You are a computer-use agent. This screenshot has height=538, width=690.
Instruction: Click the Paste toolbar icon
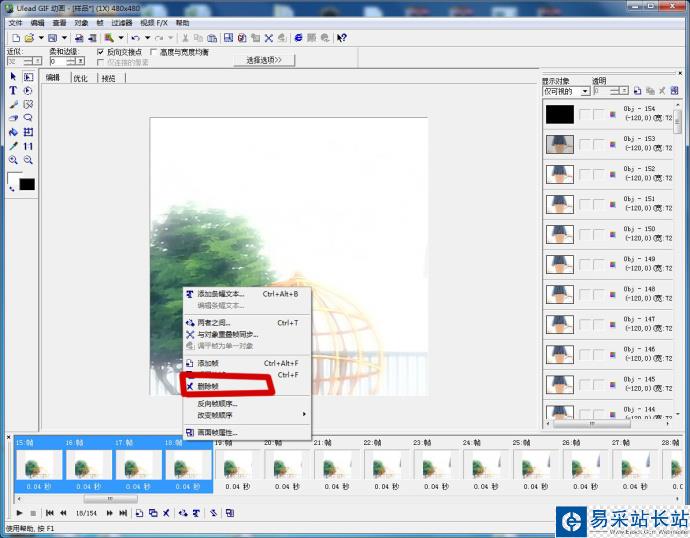coord(212,38)
